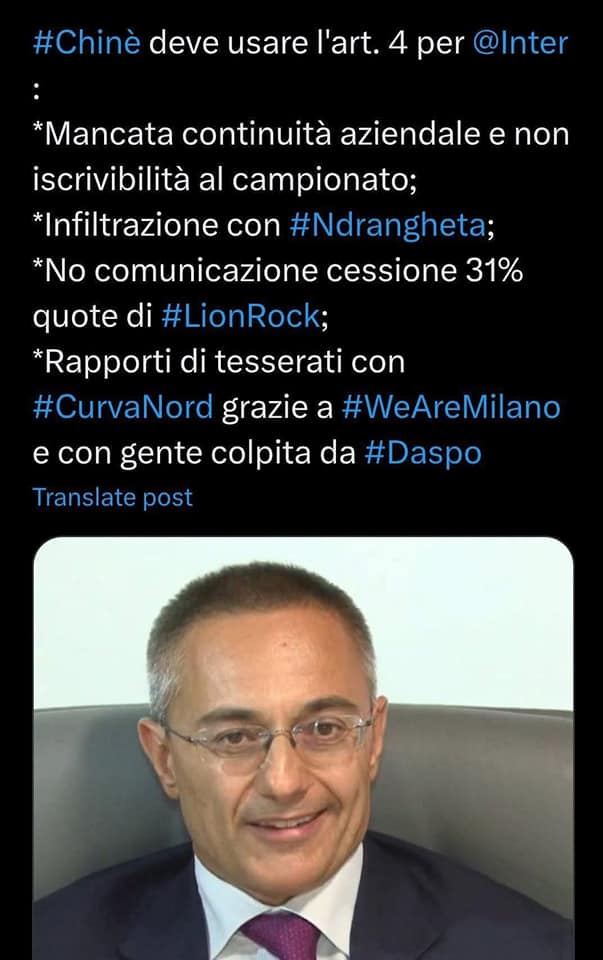
Task: Follow the #WeAreMilano hashtag
Action: (x=451, y=407)
